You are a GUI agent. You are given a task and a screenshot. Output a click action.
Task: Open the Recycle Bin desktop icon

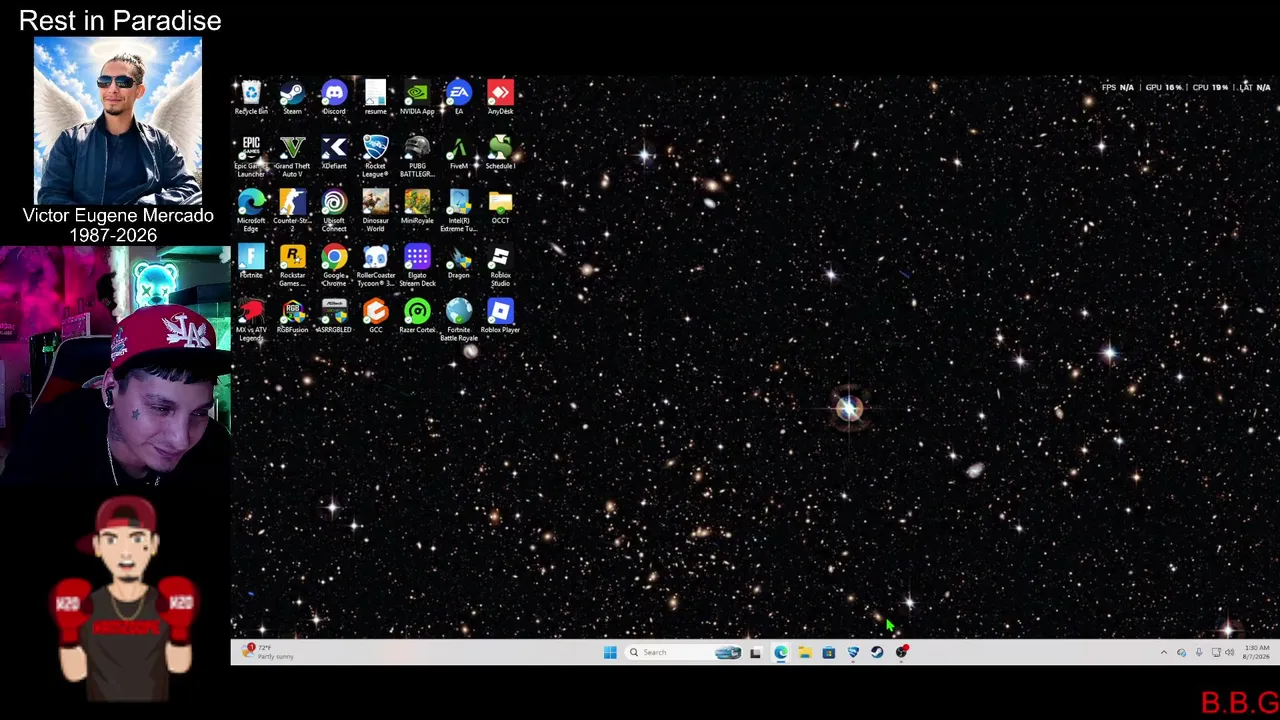(251, 98)
